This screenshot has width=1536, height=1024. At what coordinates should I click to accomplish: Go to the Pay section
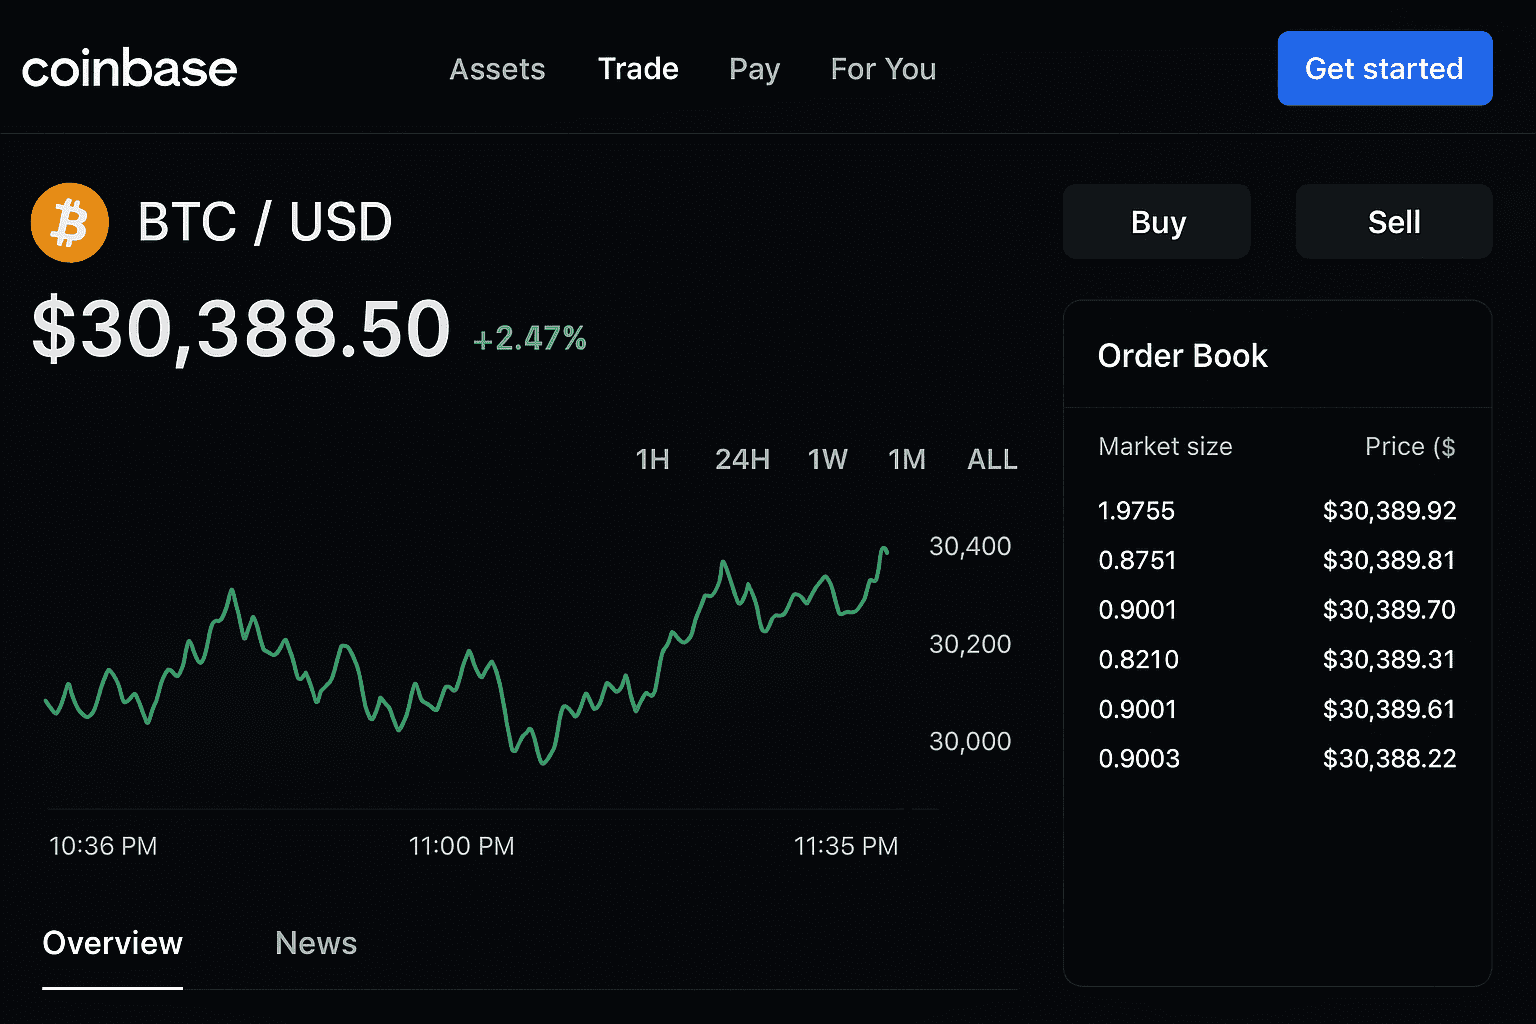754,69
